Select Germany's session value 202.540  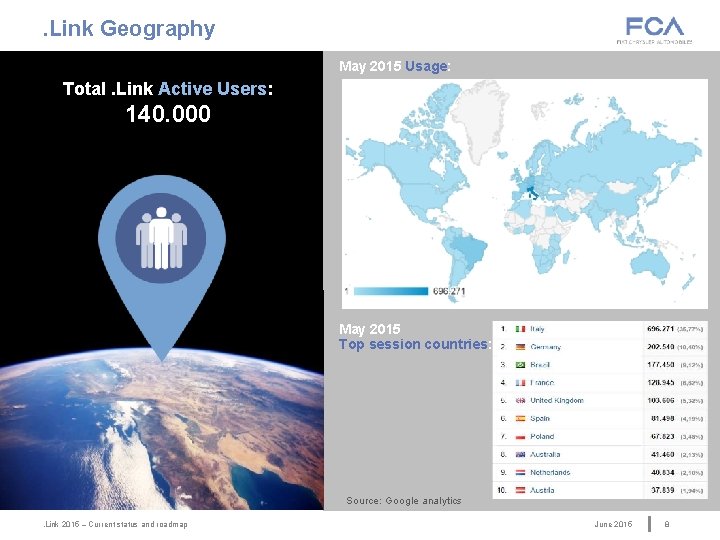660,347
